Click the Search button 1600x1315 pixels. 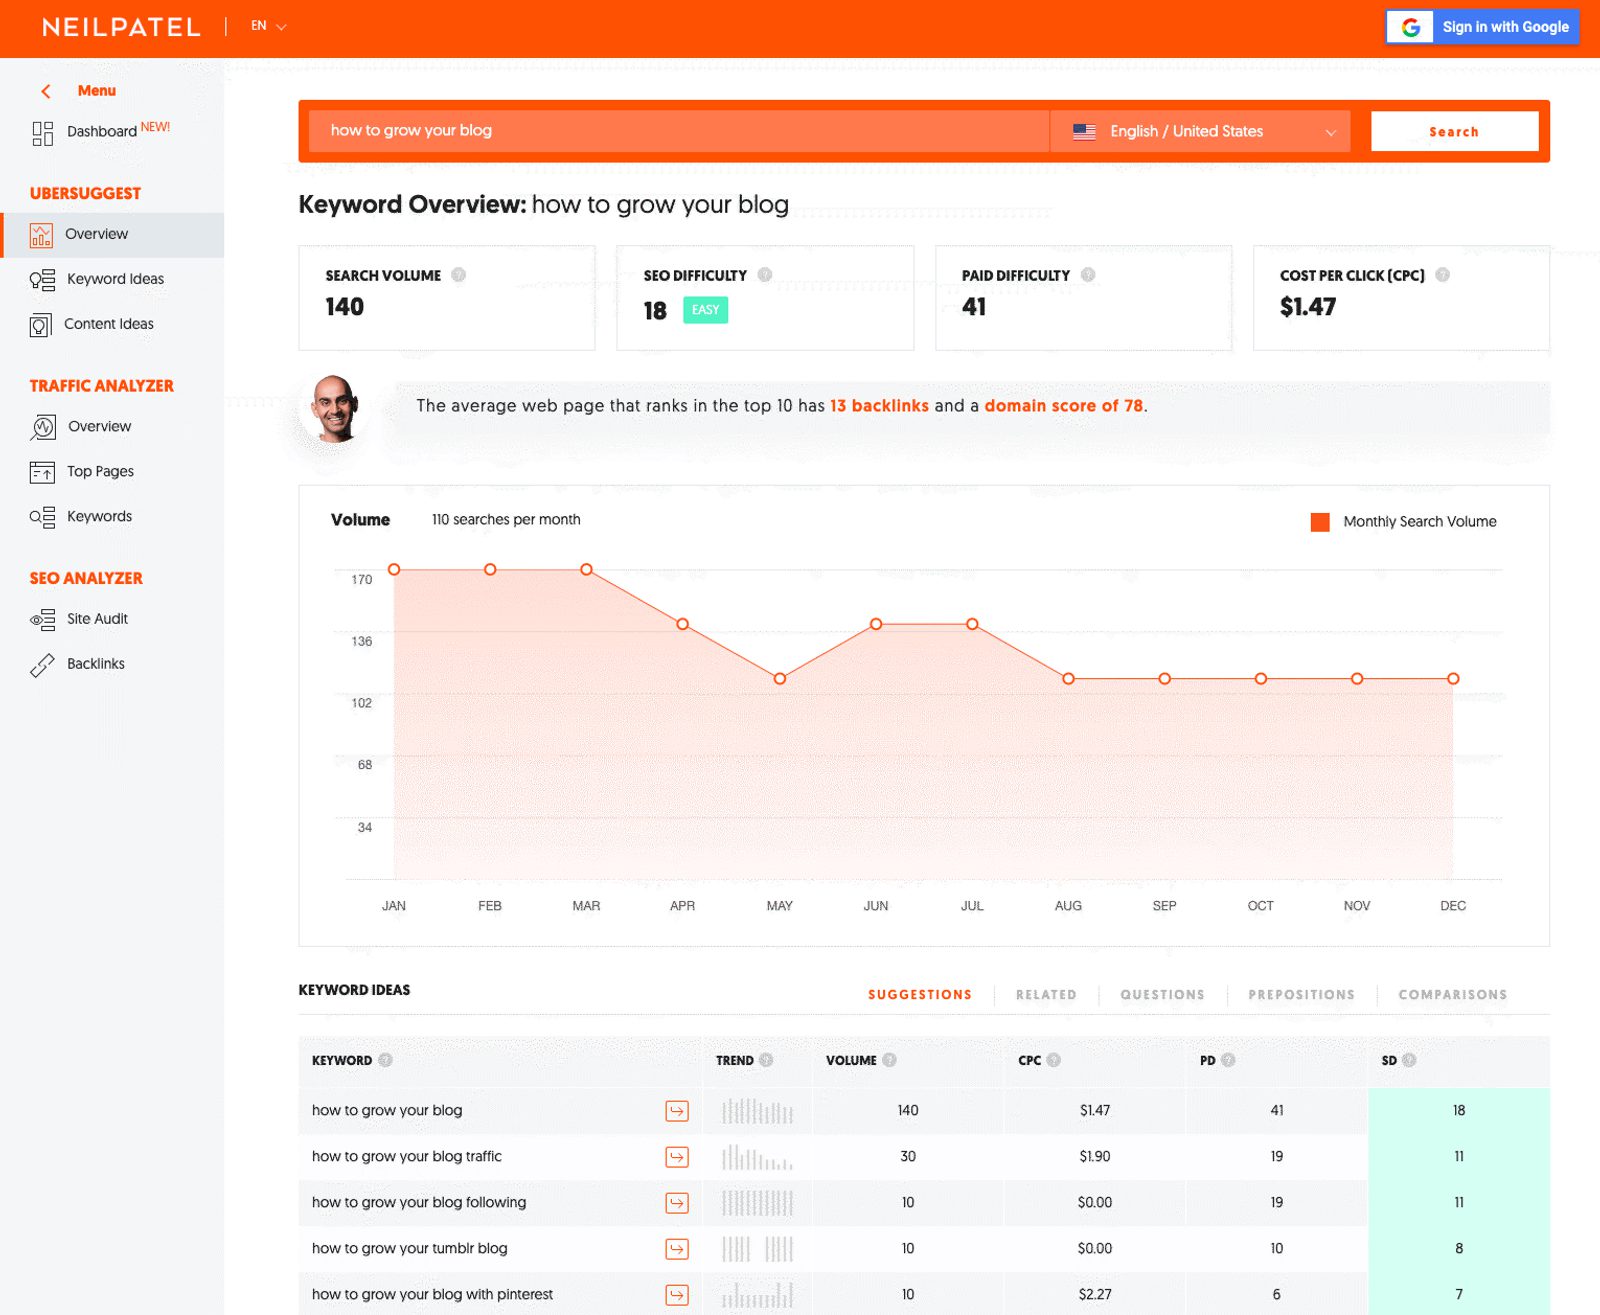[x=1453, y=130]
